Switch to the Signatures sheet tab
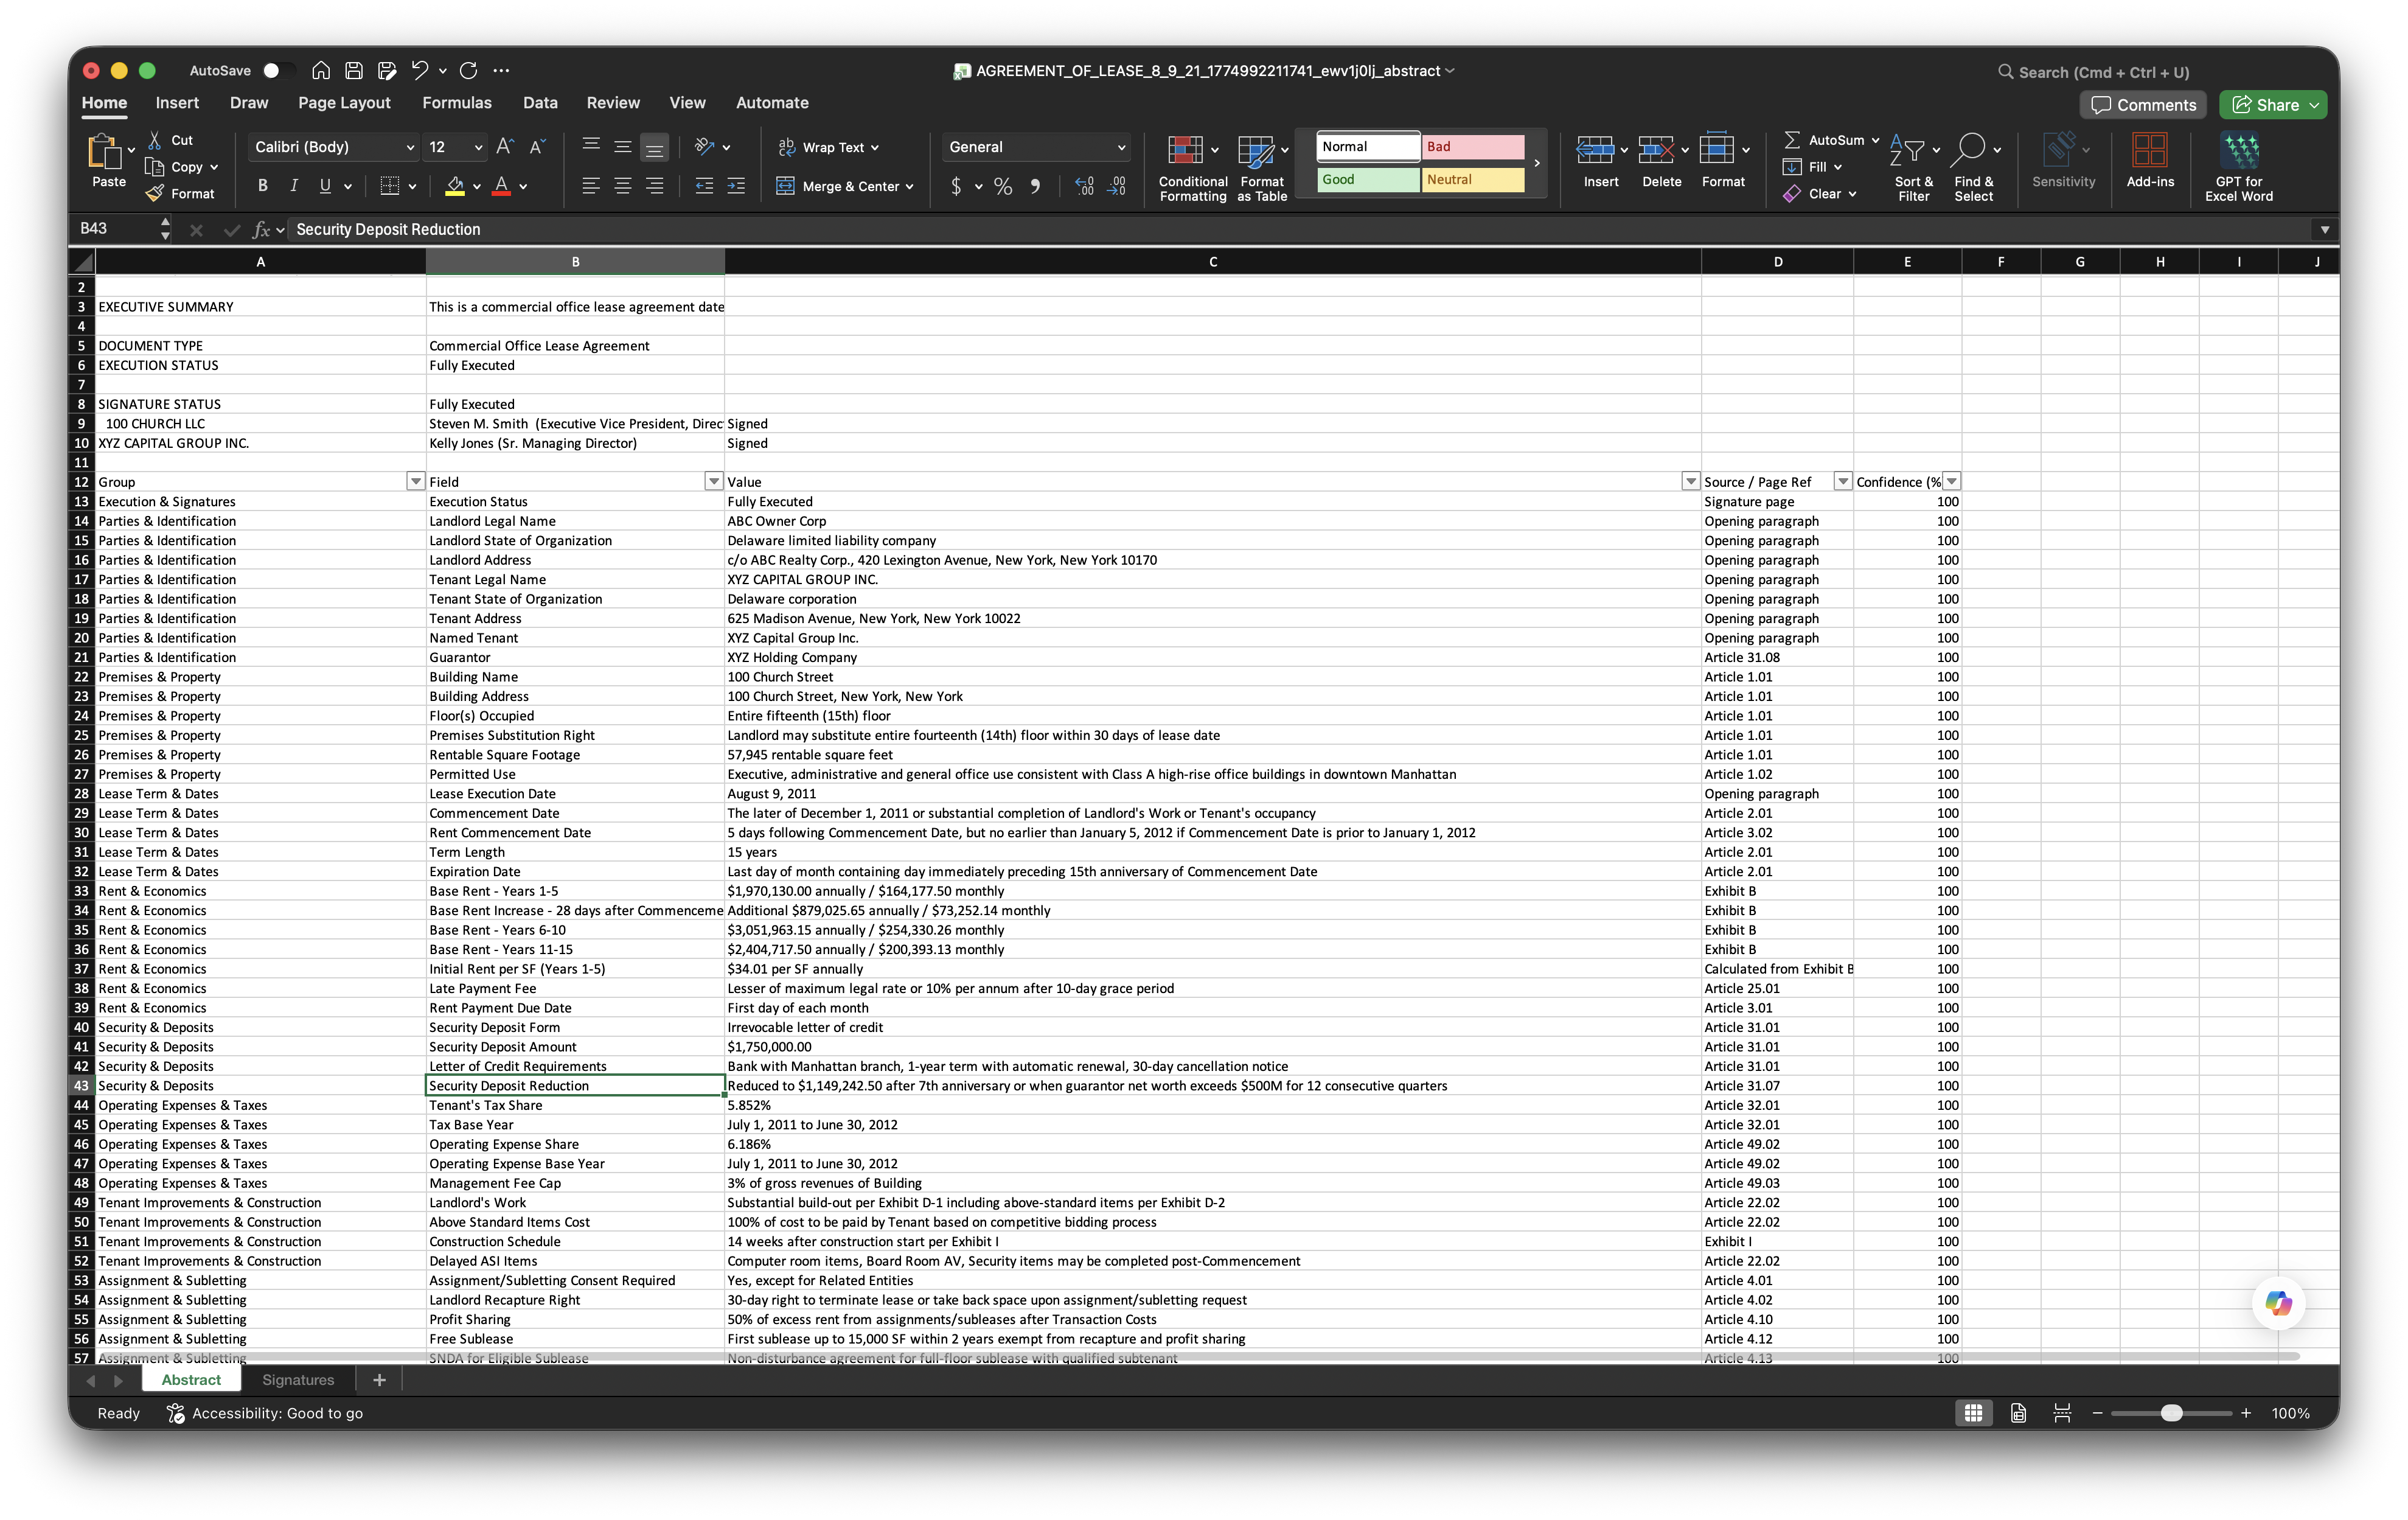This screenshot has width=2408, height=1520. [298, 1380]
